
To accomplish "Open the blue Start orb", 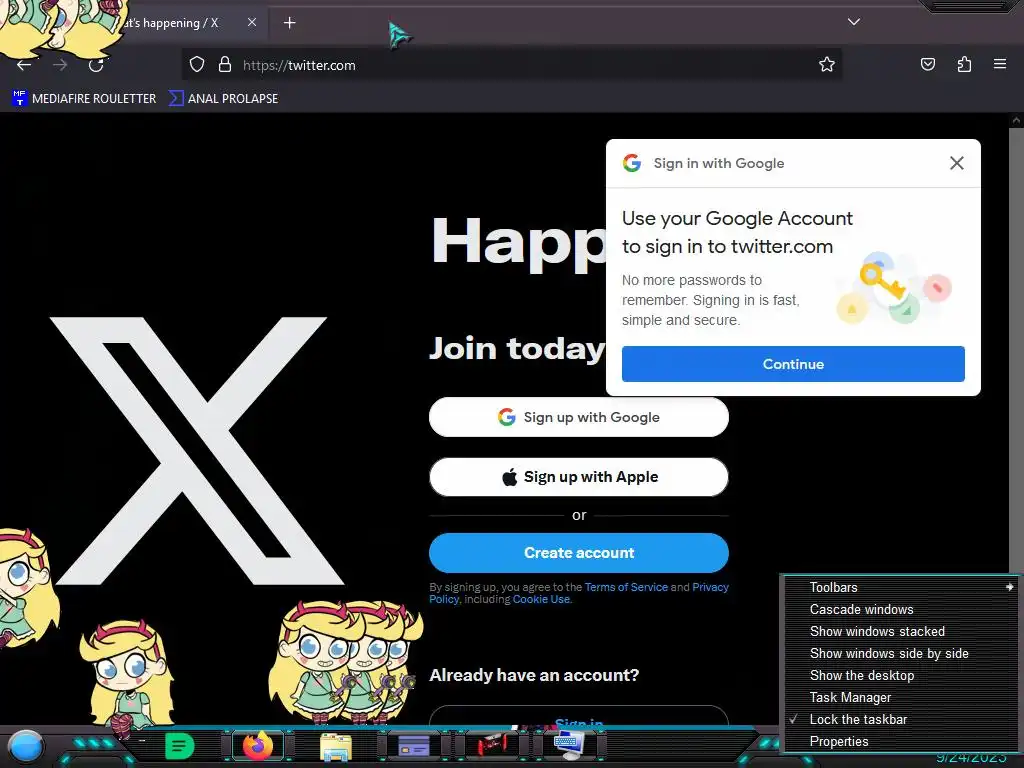I will coord(26,747).
